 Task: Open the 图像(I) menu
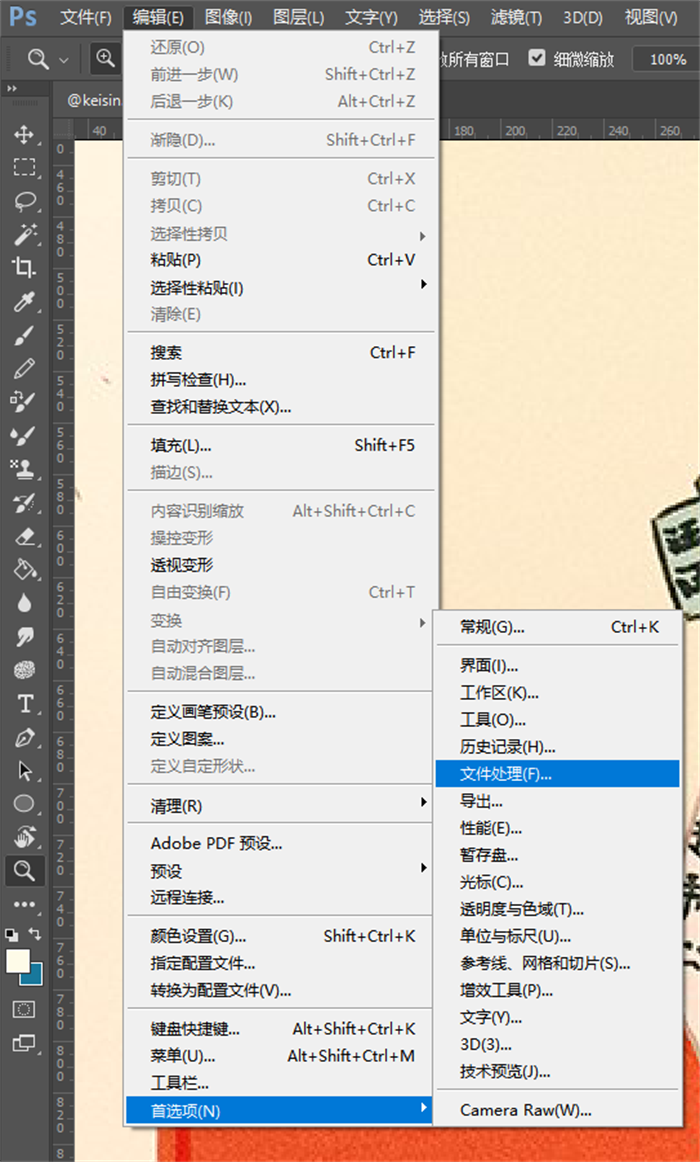coord(228,17)
